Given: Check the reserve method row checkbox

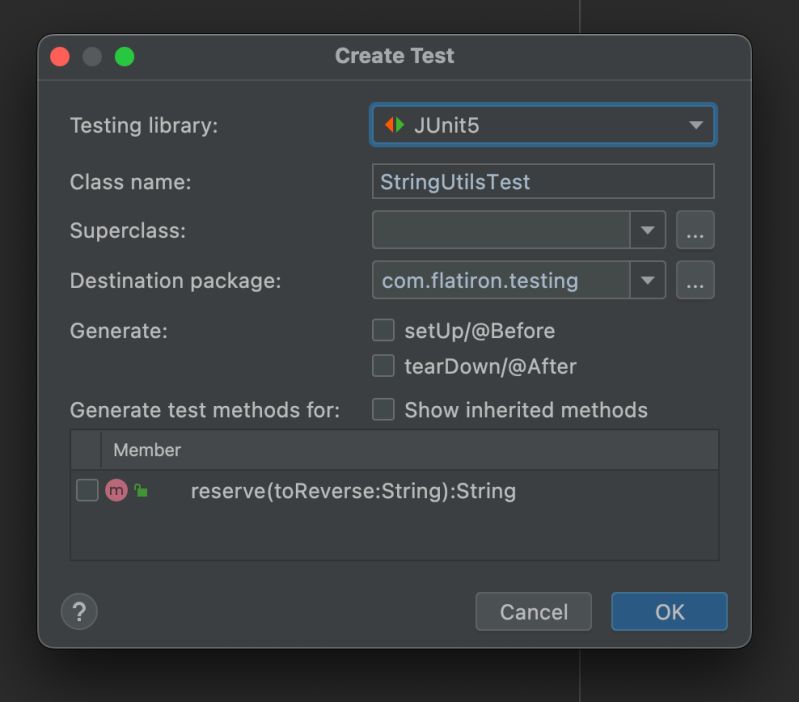Looking at the screenshot, I should [x=87, y=491].
